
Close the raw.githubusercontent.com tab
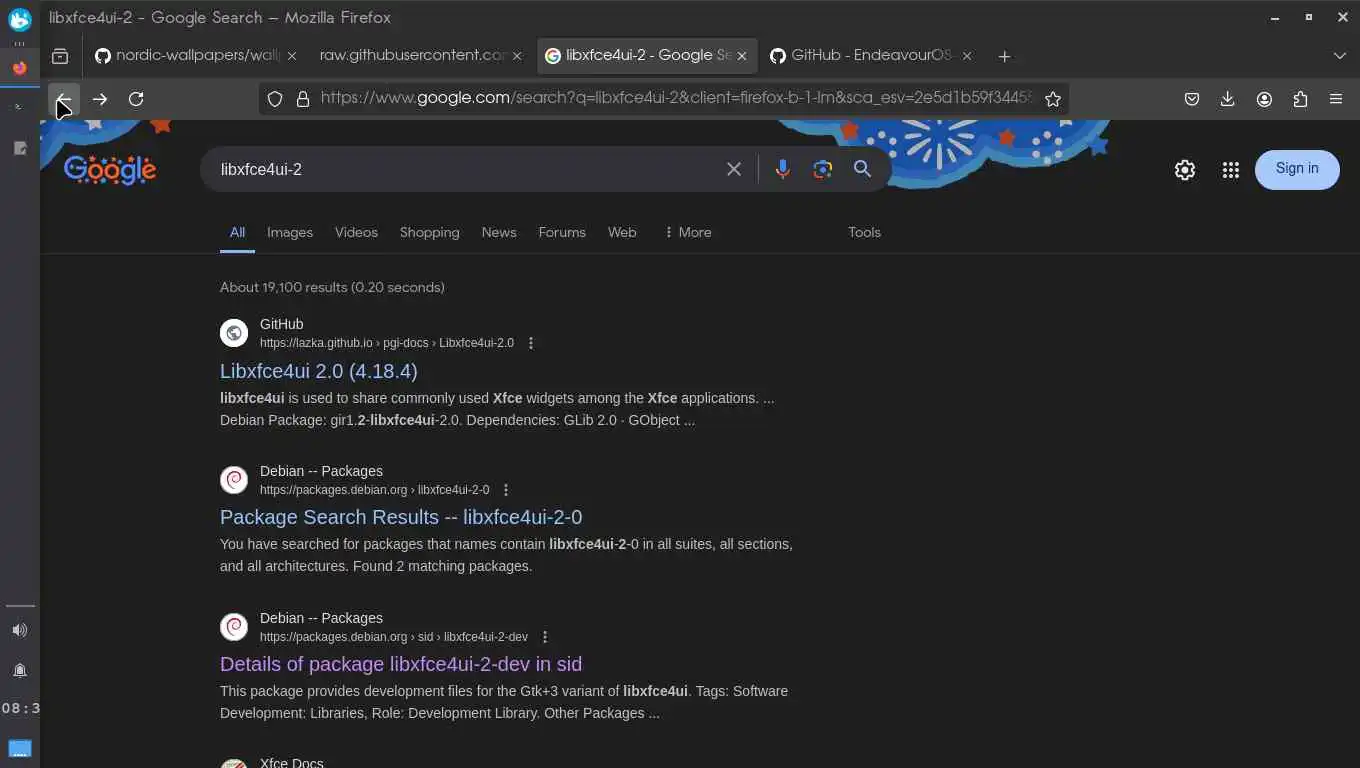click(517, 56)
